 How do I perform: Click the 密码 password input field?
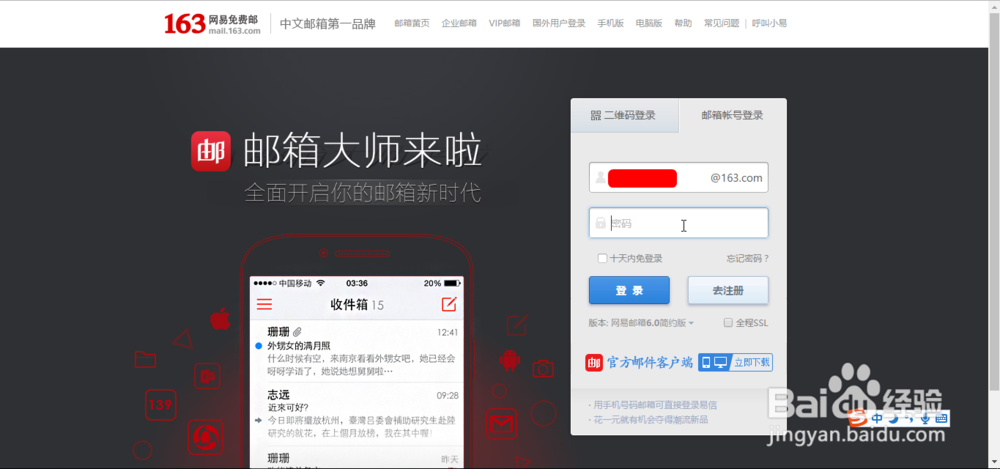[x=679, y=223]
